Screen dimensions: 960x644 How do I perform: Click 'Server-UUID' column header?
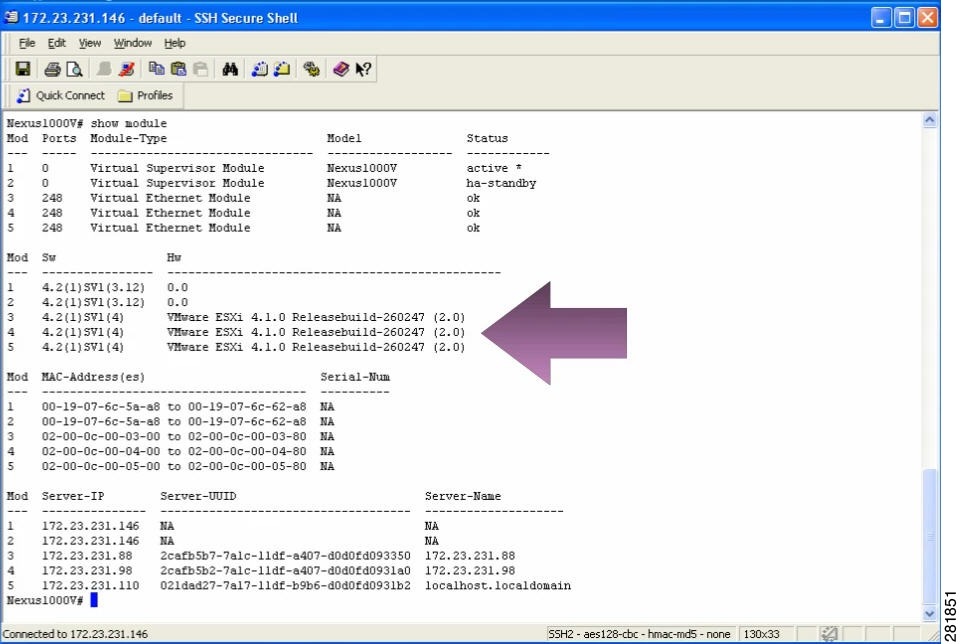198,496
